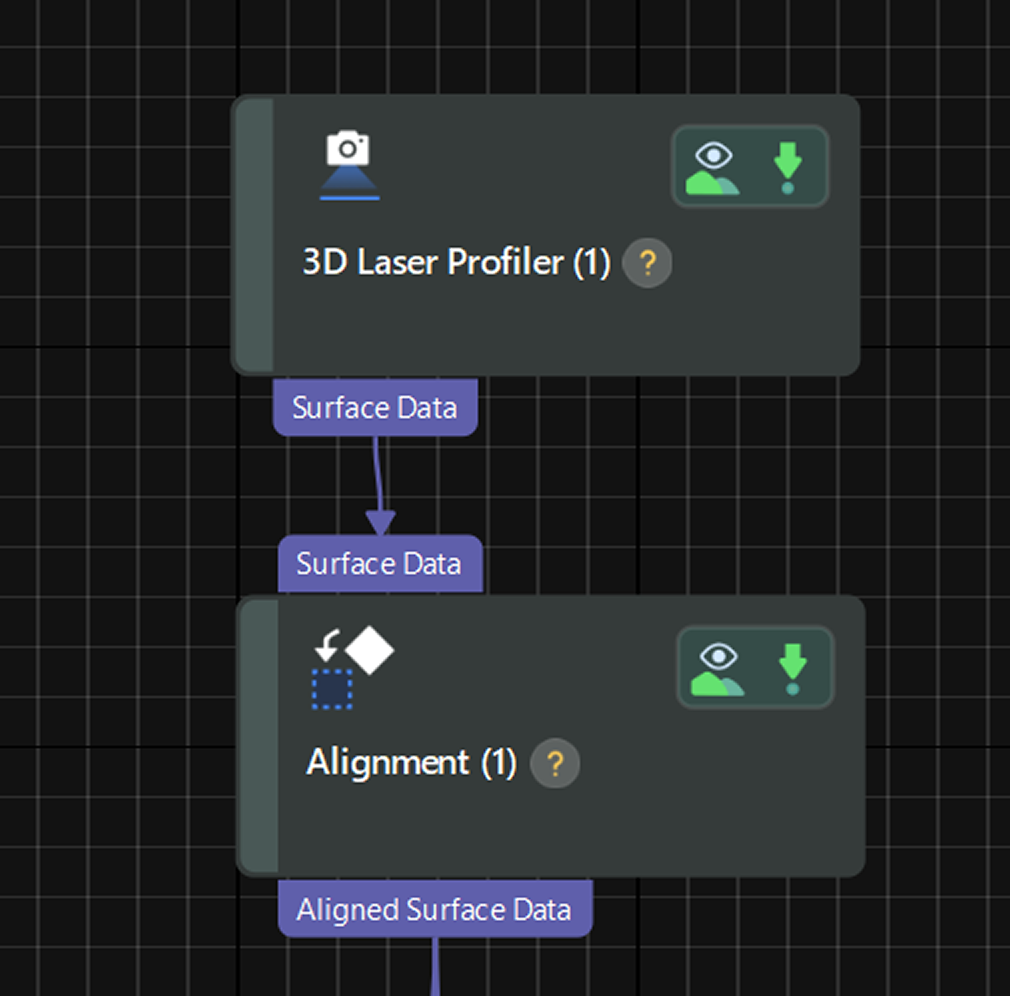
Task: Toggle result visibility on the Alignment node
Action: (x=719, y=667)
